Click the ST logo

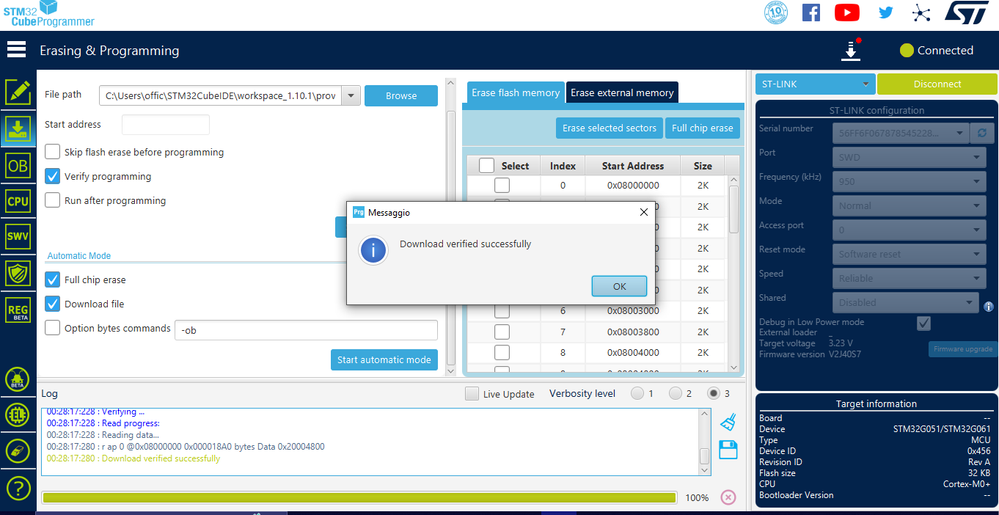click(966, 13)
